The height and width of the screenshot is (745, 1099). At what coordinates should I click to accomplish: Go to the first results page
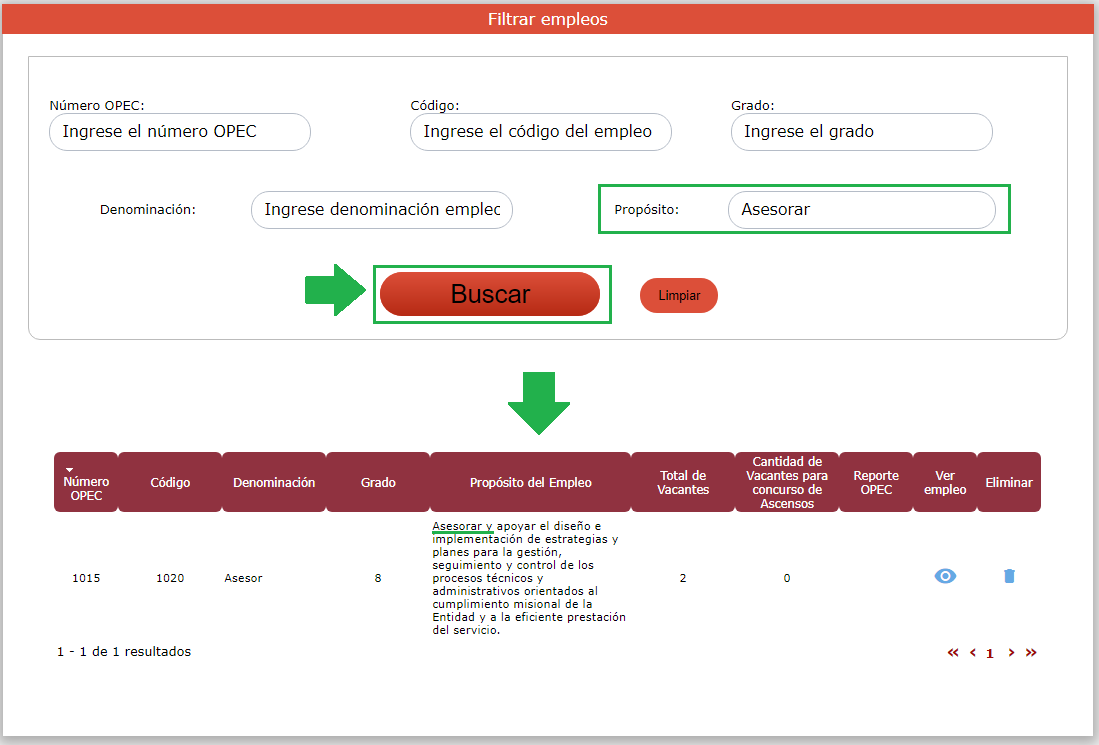[x=953, y=653]
